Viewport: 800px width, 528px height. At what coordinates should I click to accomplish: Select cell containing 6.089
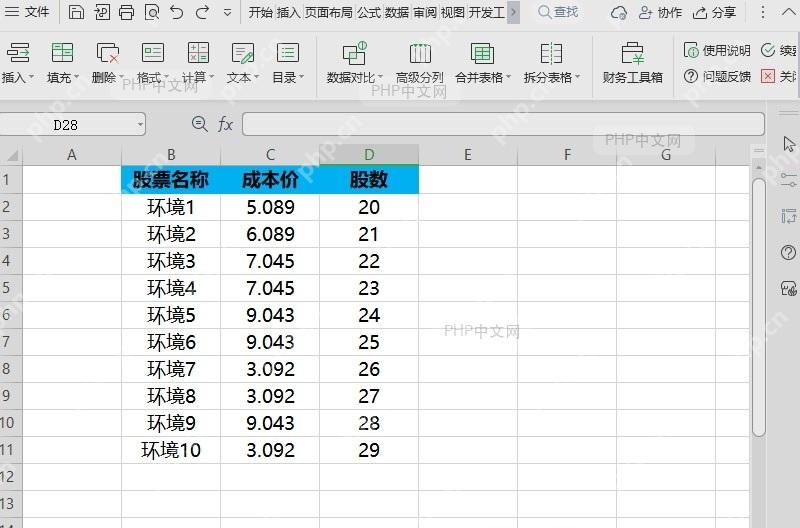(270, 234)
